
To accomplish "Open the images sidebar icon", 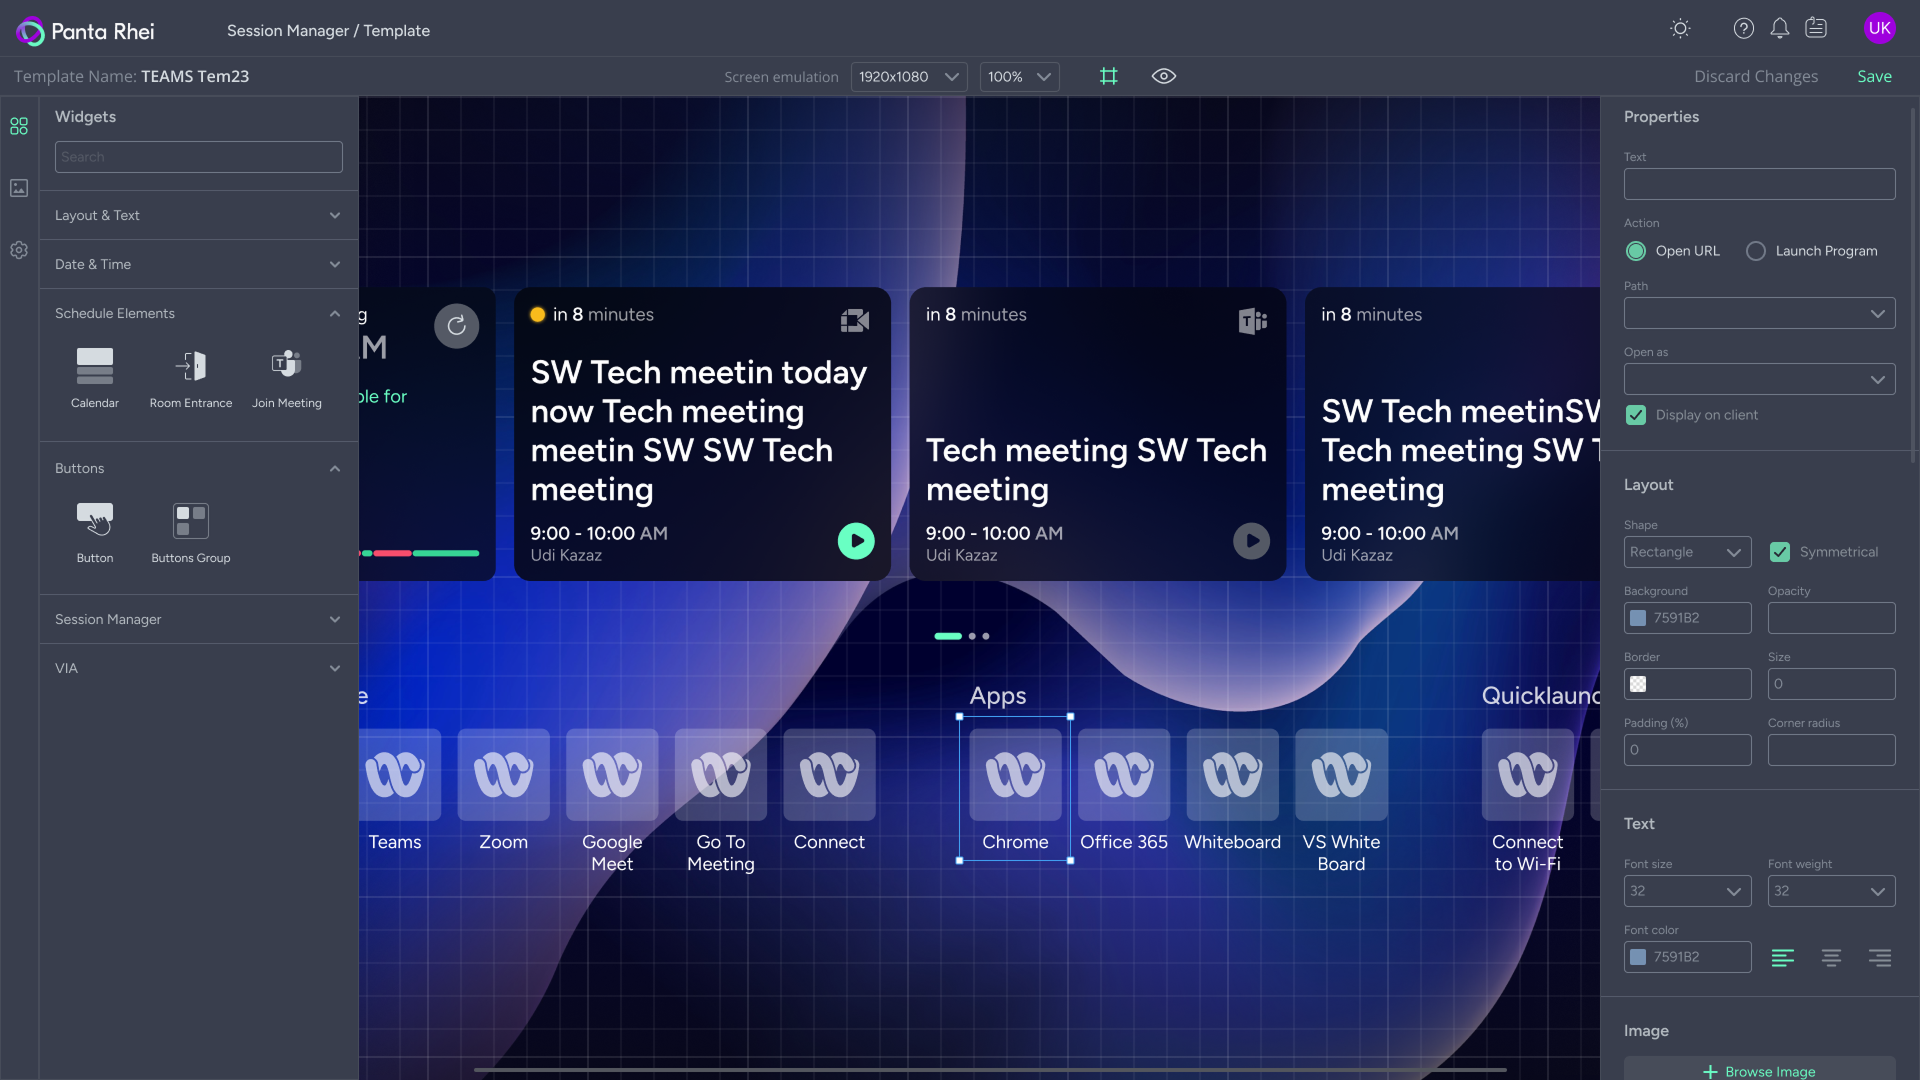I will coord(19,188).
